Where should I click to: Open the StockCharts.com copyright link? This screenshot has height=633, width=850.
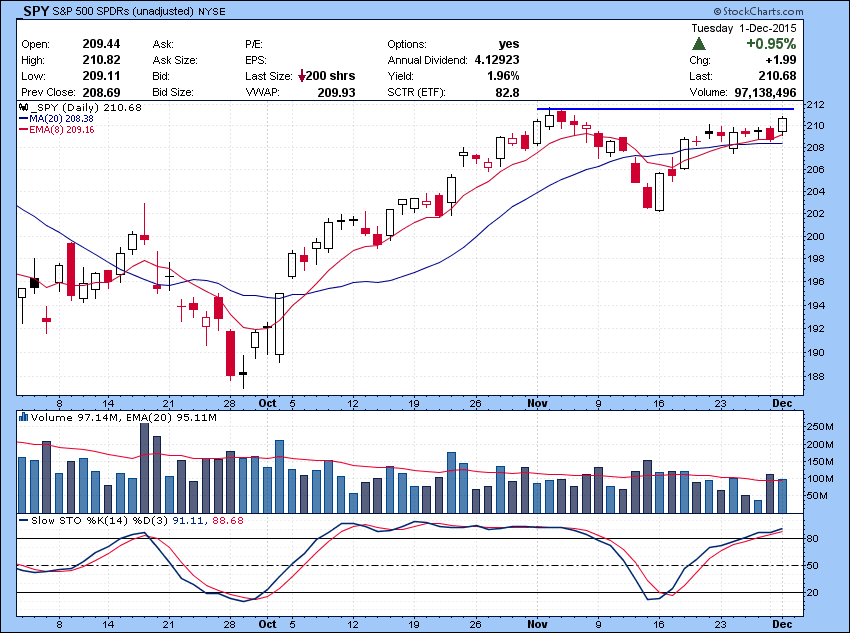click(758, 11)
